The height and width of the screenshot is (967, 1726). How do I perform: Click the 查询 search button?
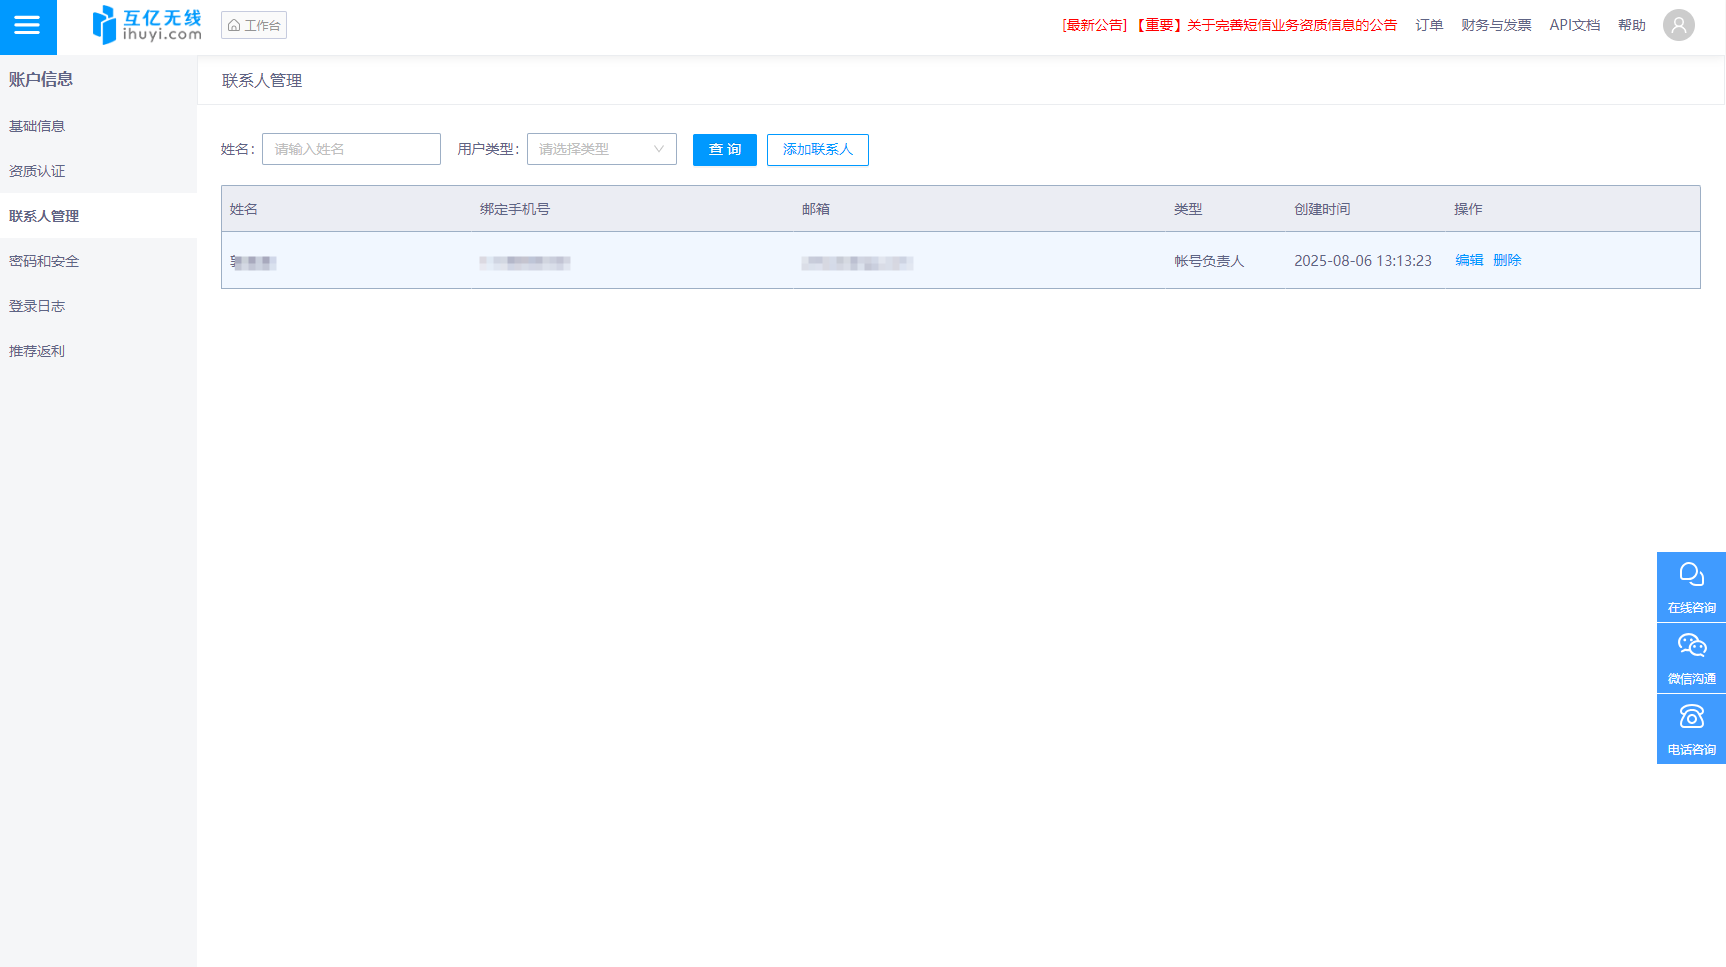click(724, 150)
